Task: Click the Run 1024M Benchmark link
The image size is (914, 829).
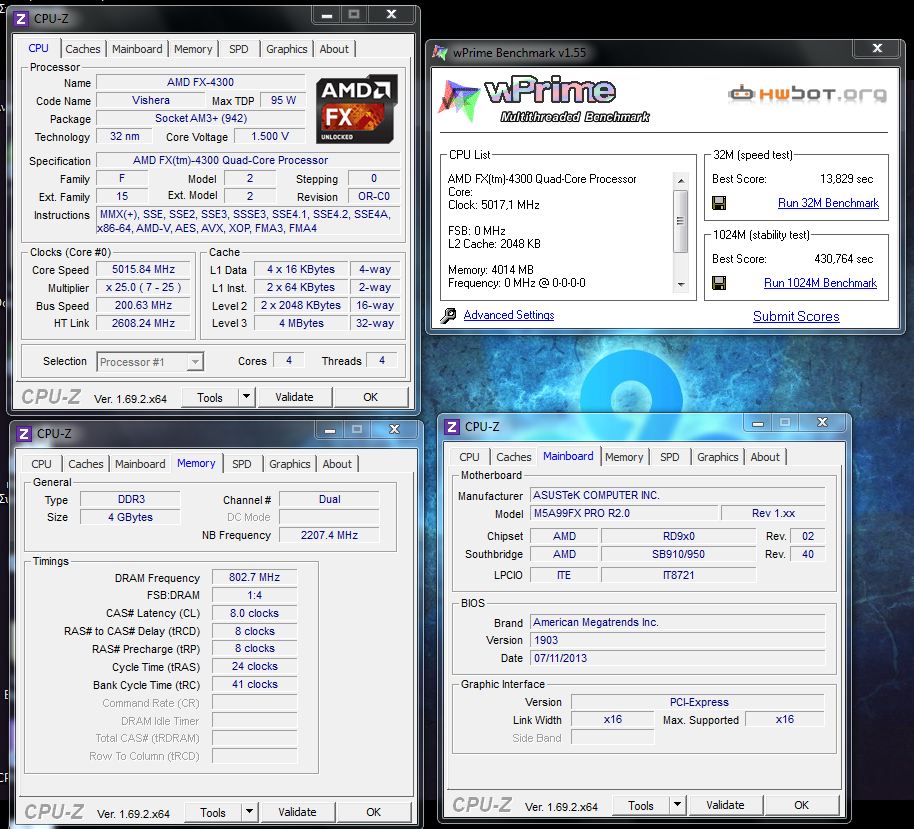Action: pyautogui.click(x=820, y=283)
